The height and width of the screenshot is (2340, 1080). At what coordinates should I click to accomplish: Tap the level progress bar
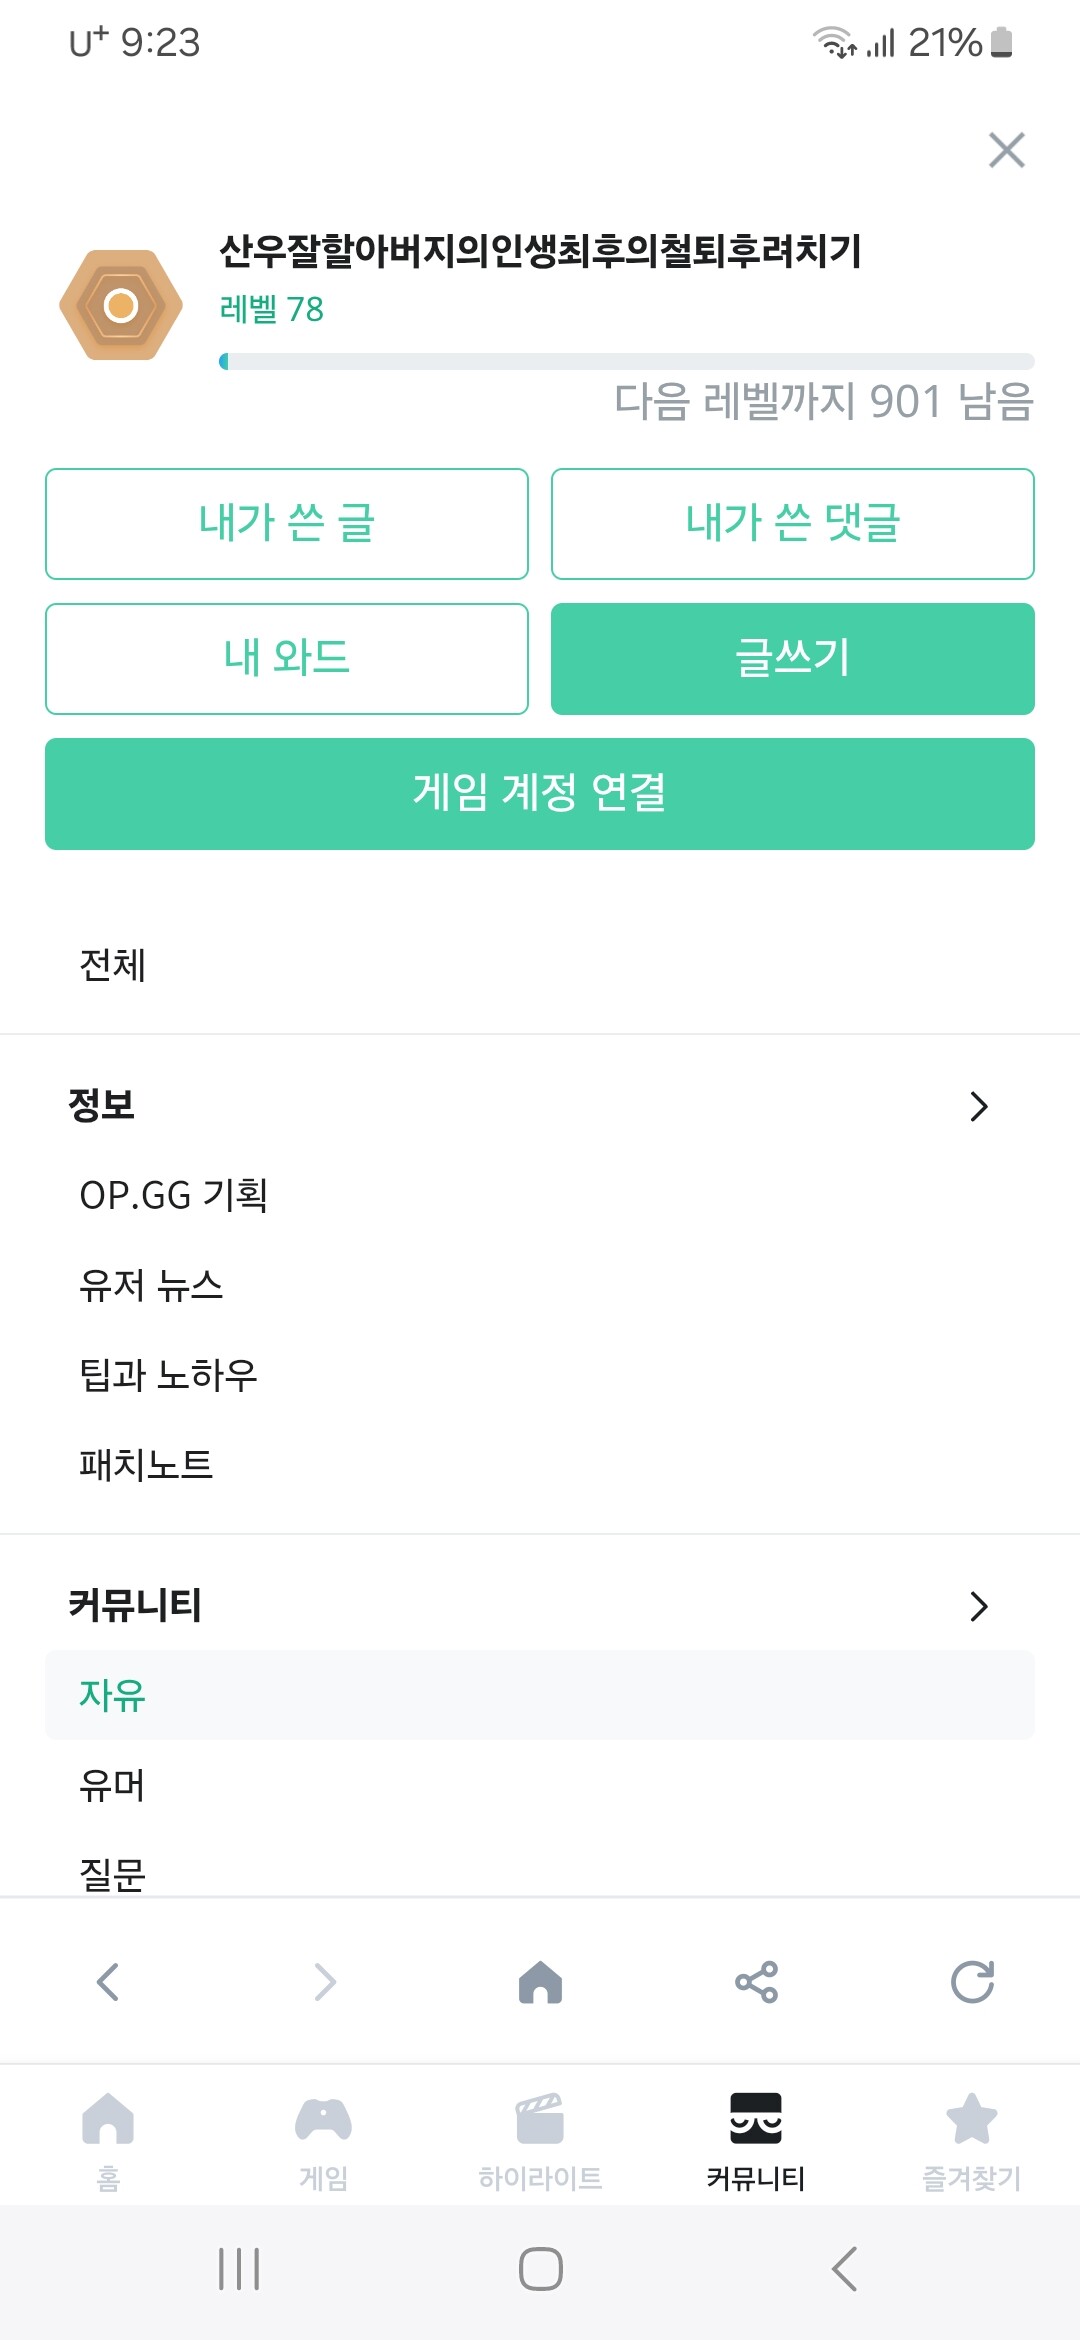(x=626, y=362)
